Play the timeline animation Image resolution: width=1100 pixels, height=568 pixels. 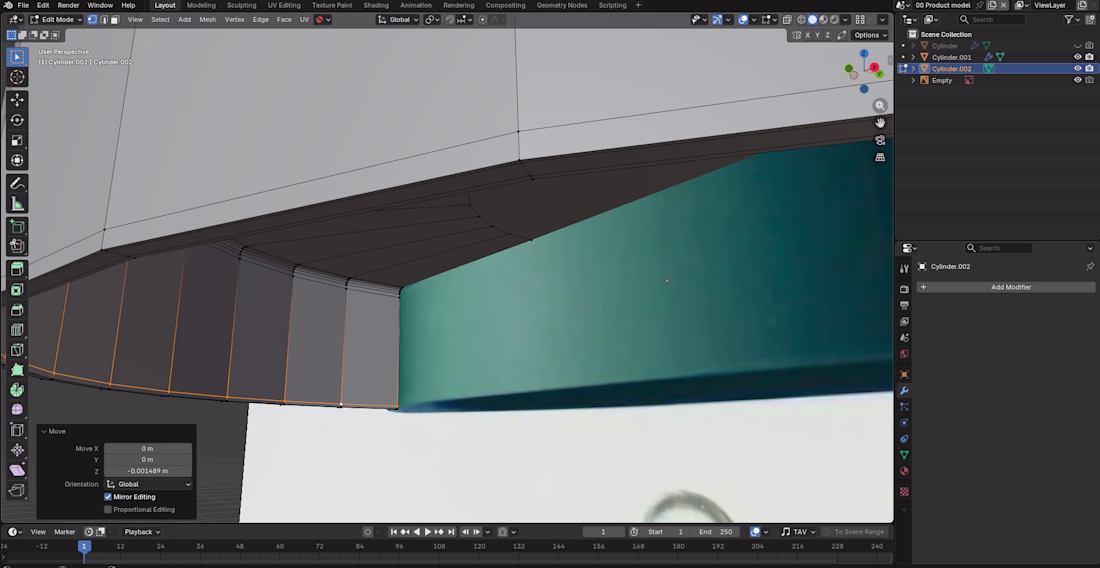click(x=428, y=532)
